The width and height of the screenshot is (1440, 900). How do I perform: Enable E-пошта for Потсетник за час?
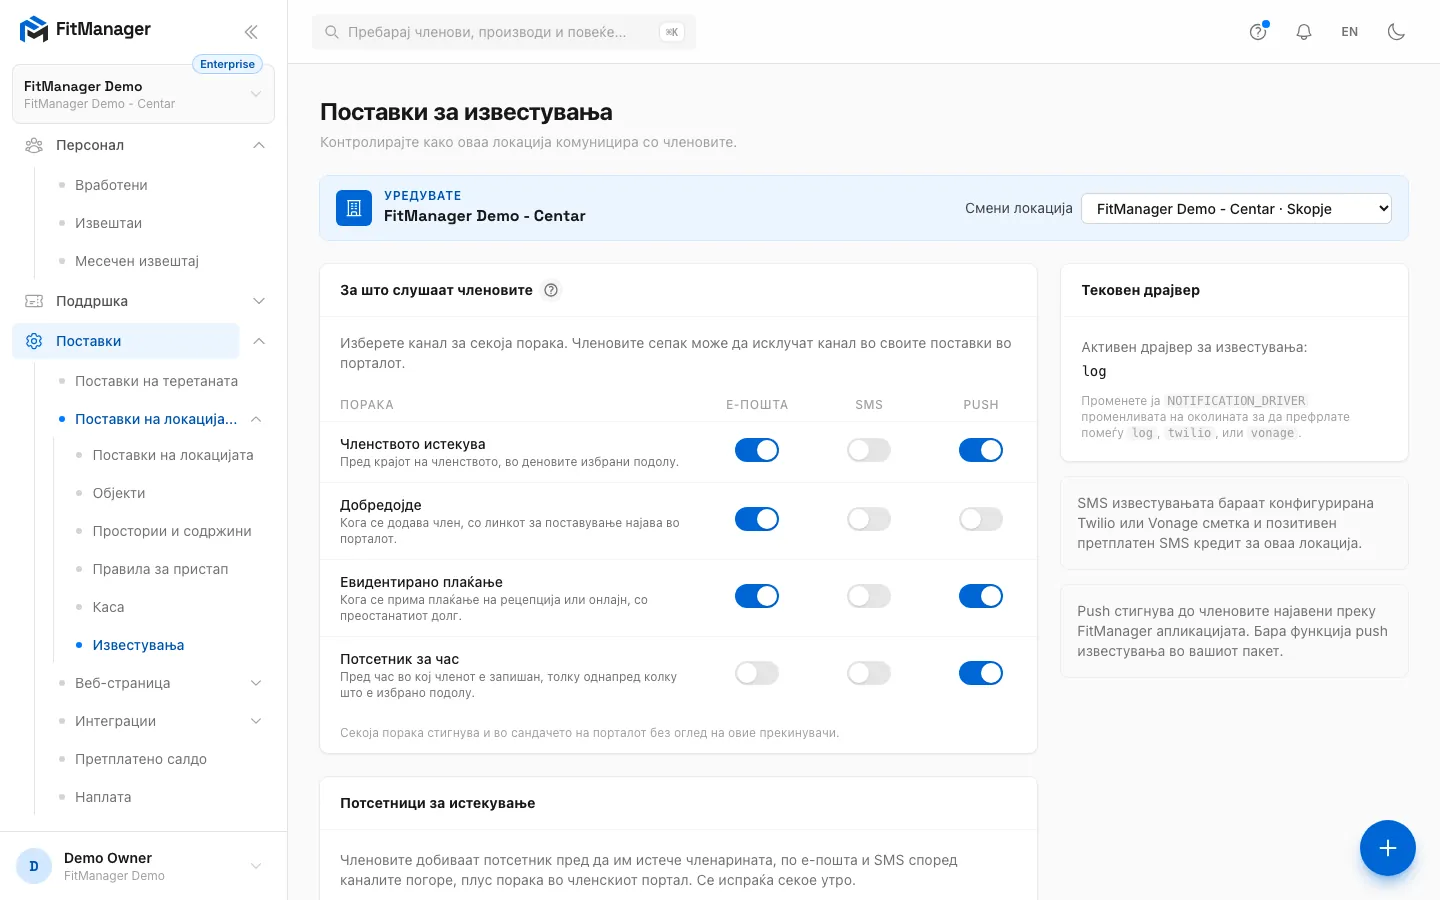757,673
